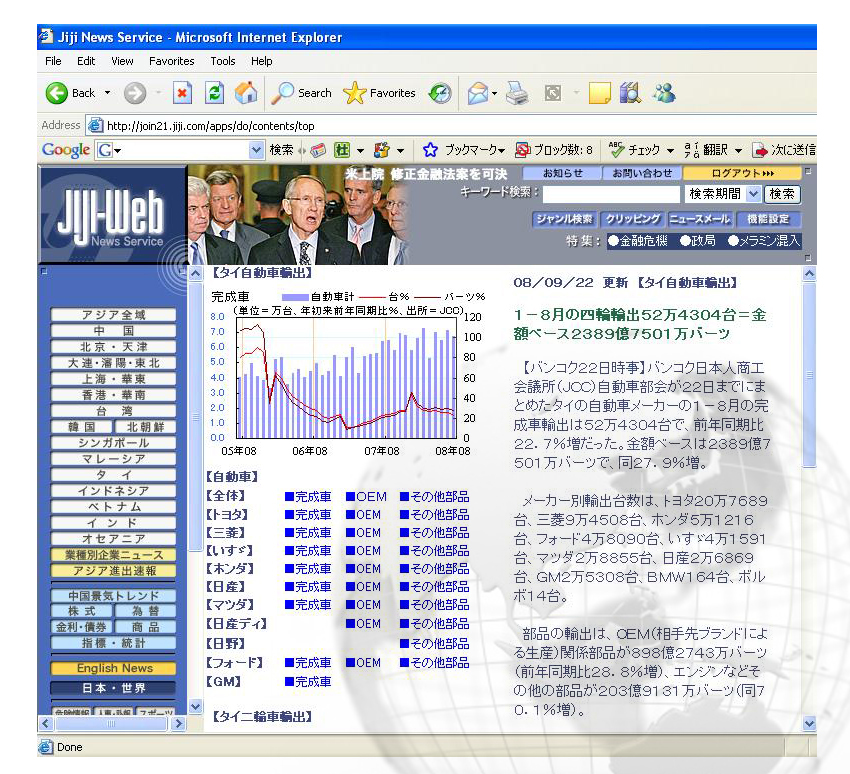Click the 次に送信 send-to icon
The width and height of the screenshot is (850, 774).
point(784,150)
